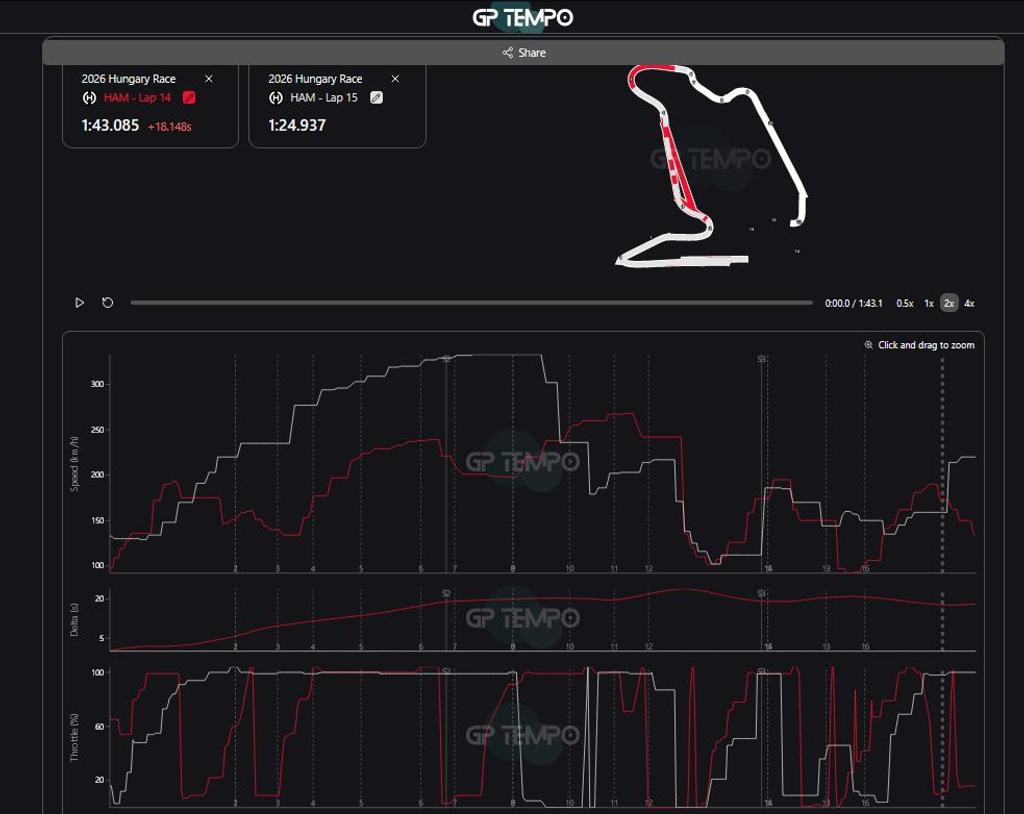
Task: Start playback with the play button
Action: pos(79,302)
